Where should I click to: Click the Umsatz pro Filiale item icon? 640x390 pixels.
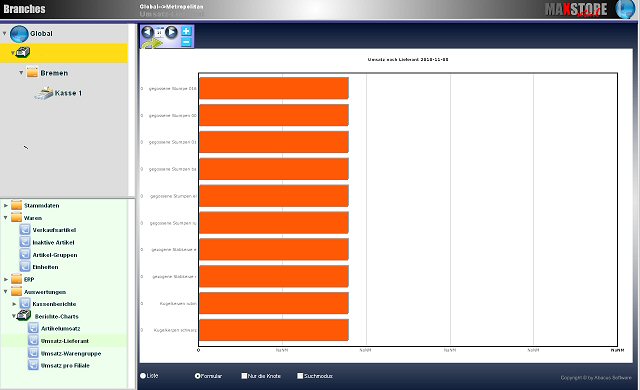point(33,365)
